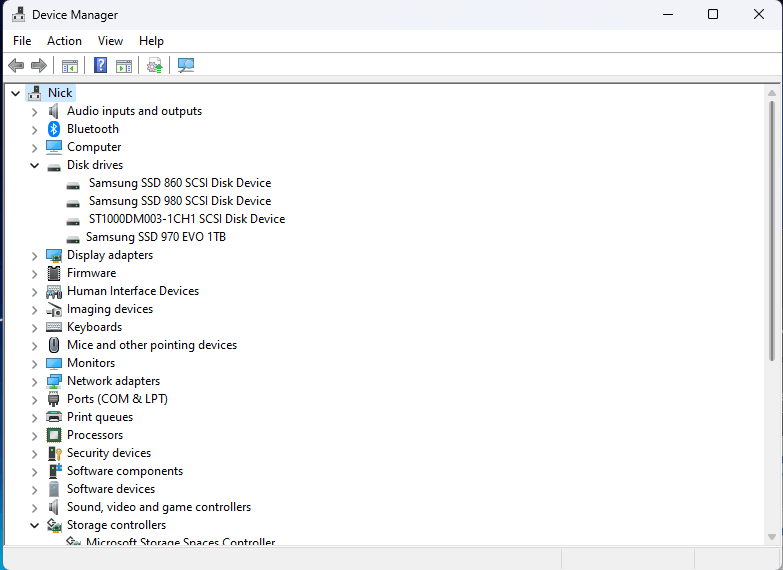This screenshot has height=570, width=783.
Task: Expand the Bluetooth category
Action: coord(34,130)
